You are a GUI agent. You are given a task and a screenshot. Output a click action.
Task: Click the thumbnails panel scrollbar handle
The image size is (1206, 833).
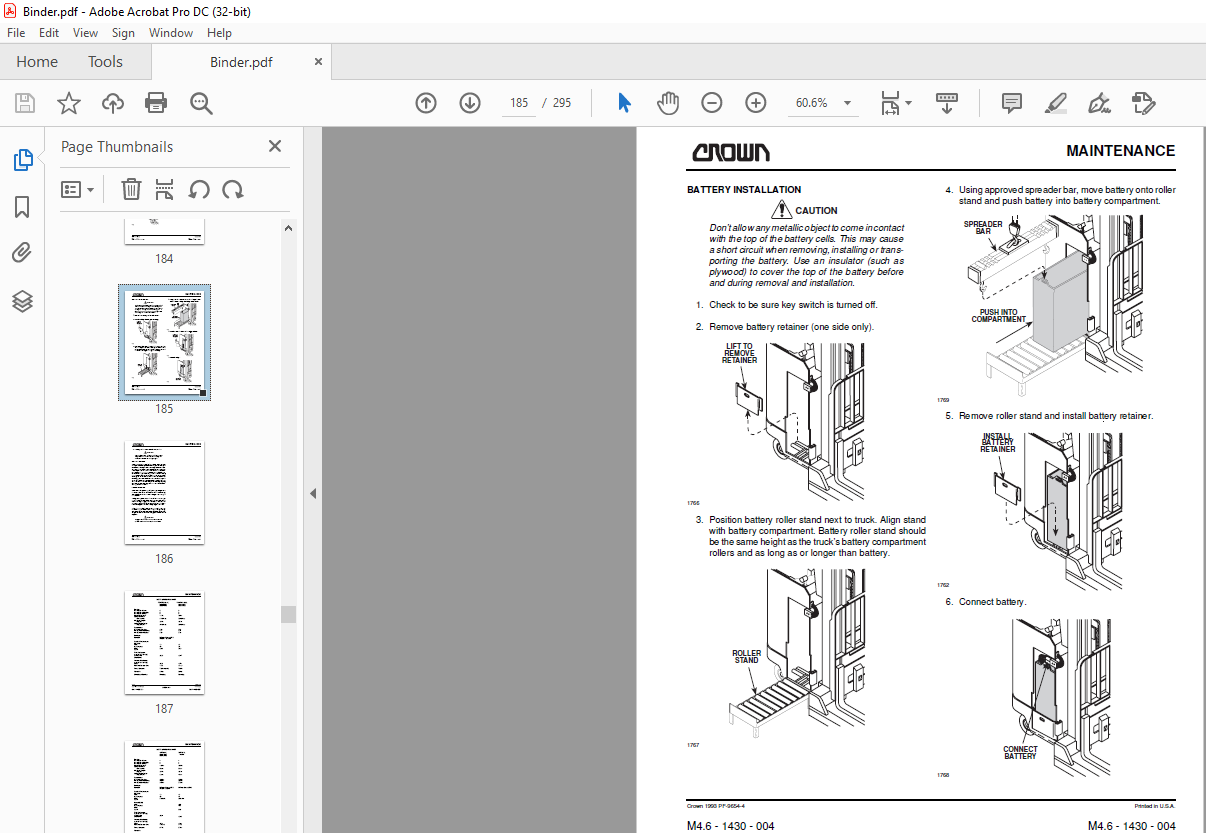288,614
